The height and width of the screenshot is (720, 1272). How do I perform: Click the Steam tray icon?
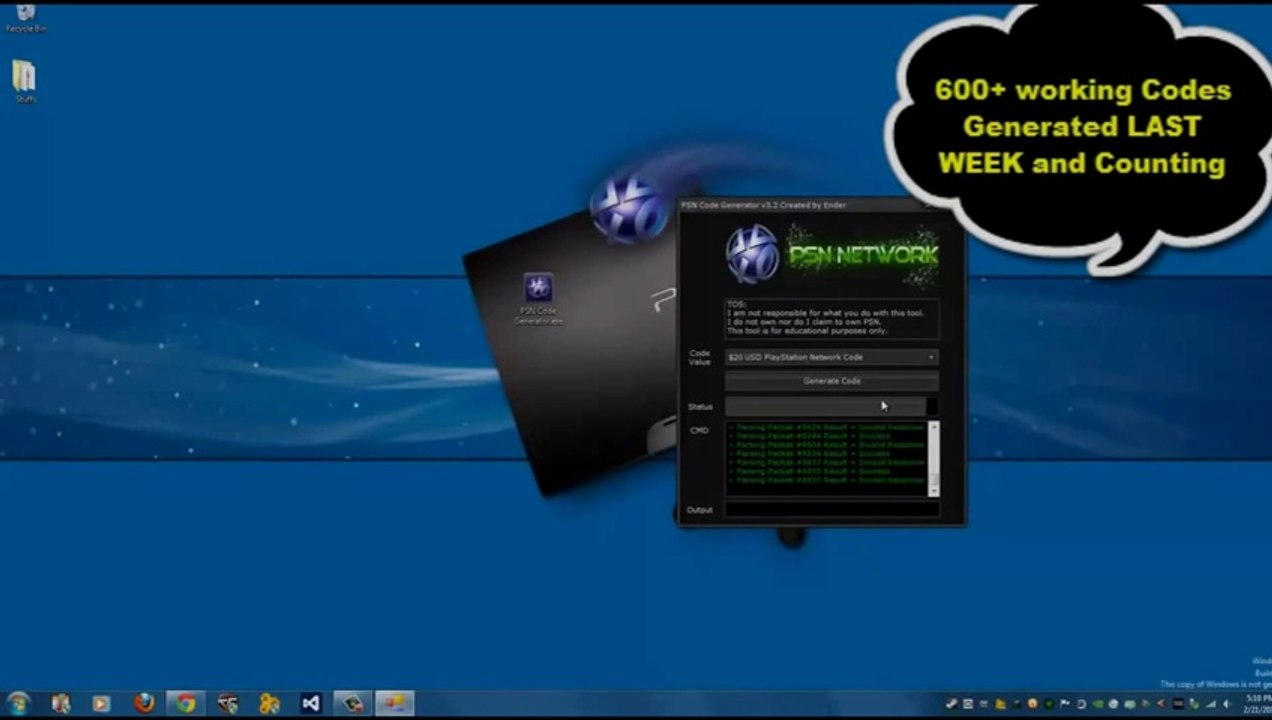[951, 704]
